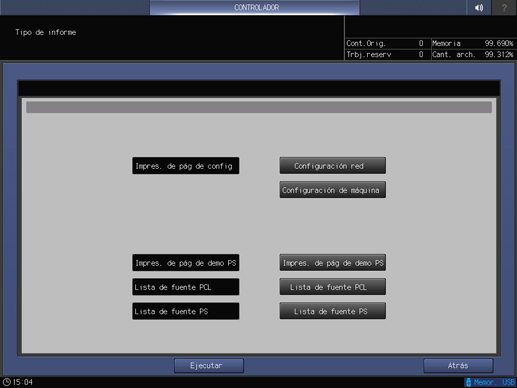This screenshot has height=388, width=517.
Task: Click the Trbj.reserv counter field
Action: click(388, 54)
